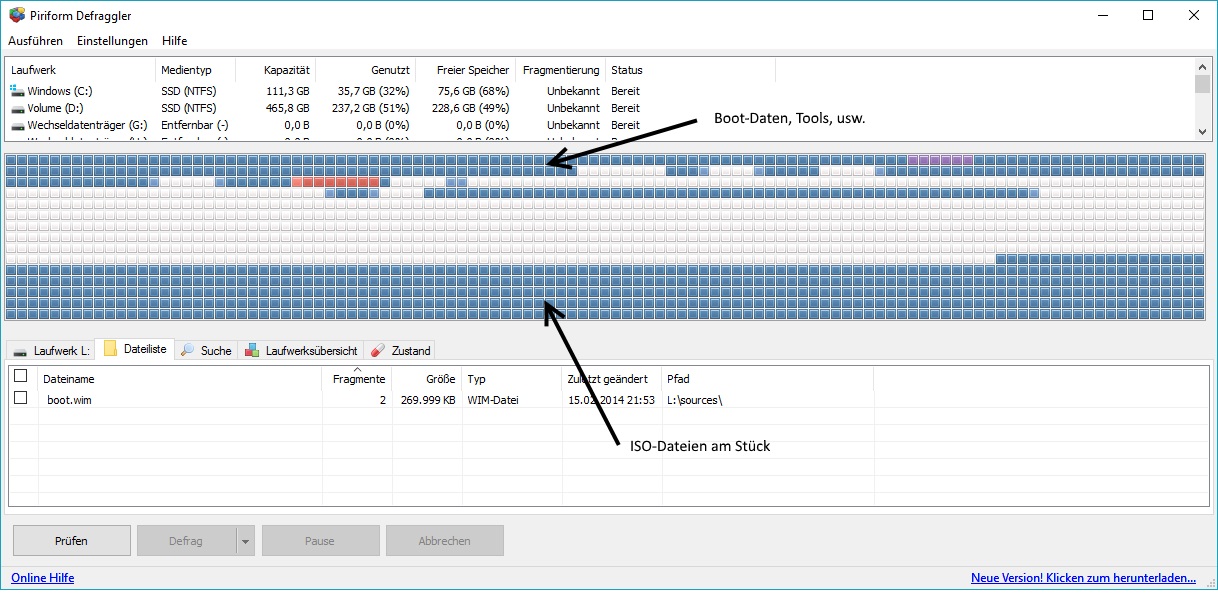Image resolution: width=1218 pixels, height=600 pixels.
Task: Switch to the Suche tab
Action: click(x=206, y=350)
